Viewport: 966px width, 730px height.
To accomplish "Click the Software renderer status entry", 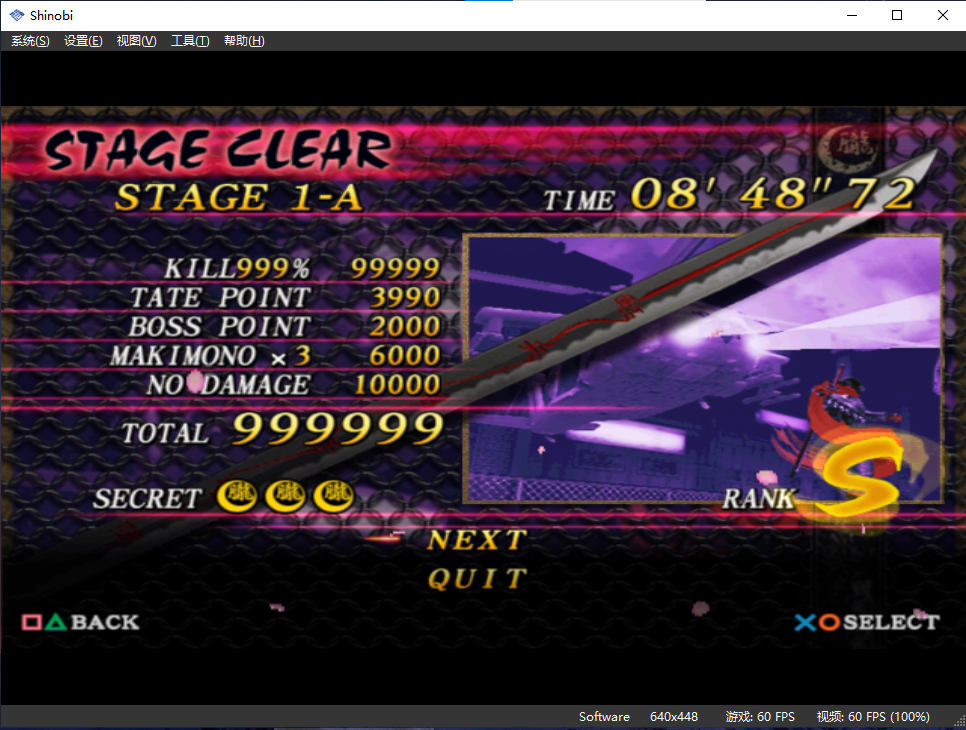I will [x=604, y=716].
